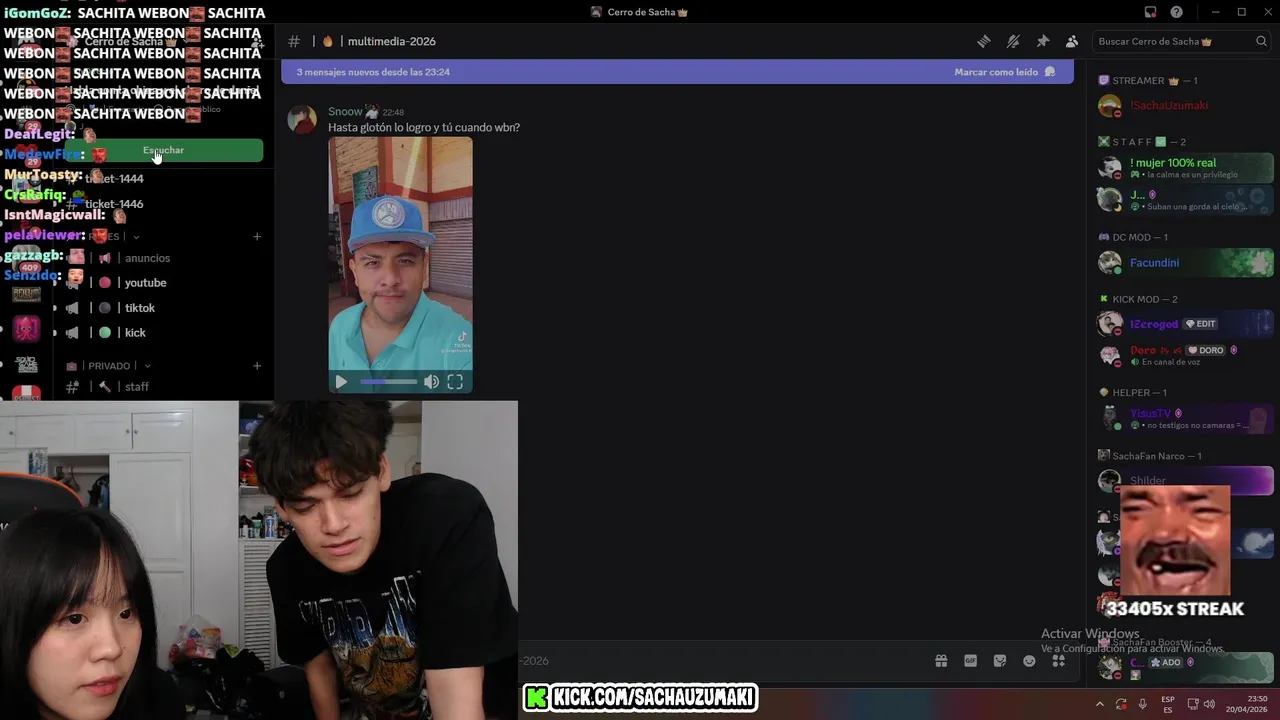Viewport: 1280px width, 720px height.
Task: Click the Snoow username in message
Action: click(345, 112)
